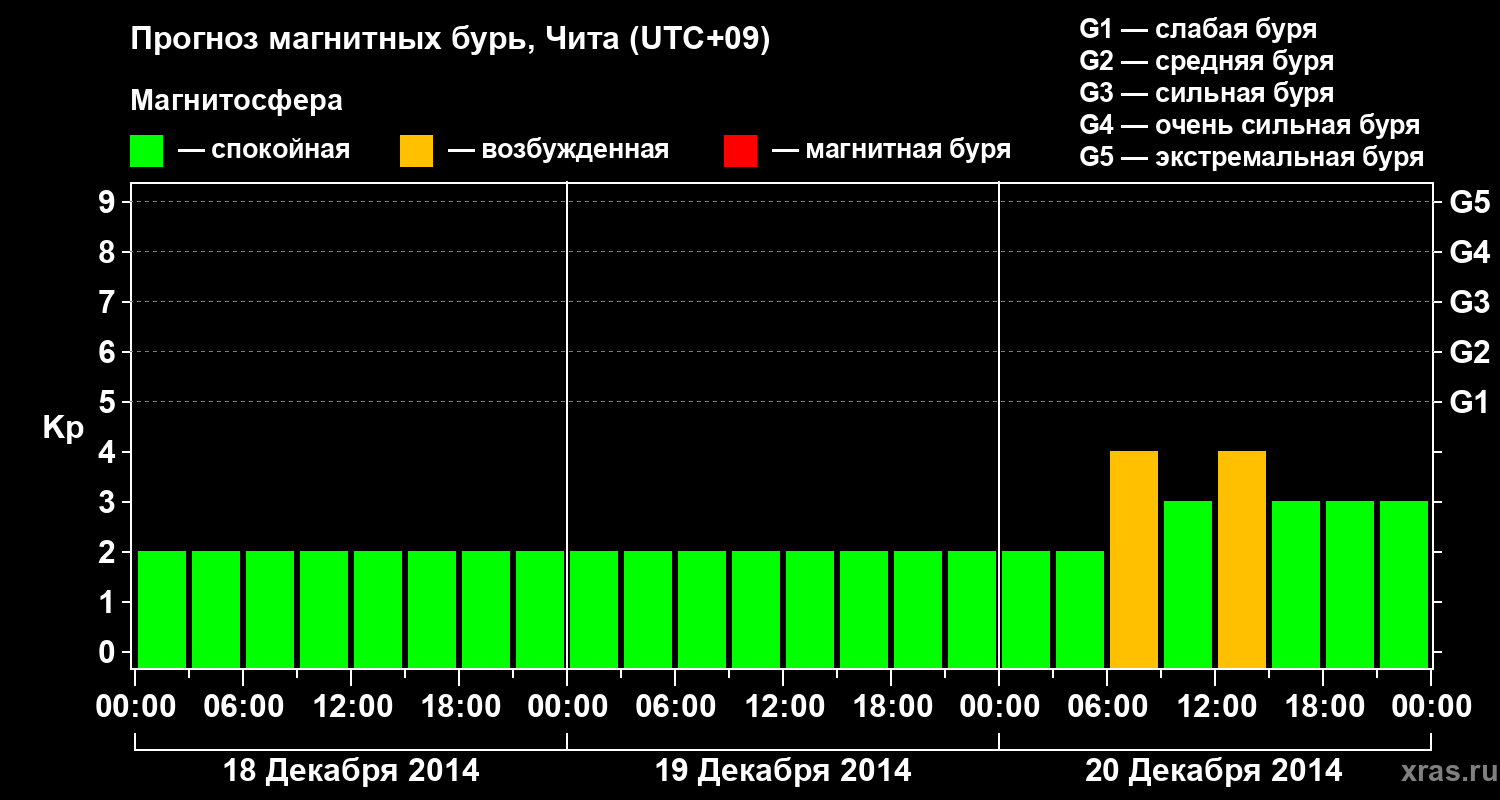Click the 'G5' label on the right axis
Image resolution: width=1500 pixels, height=800 pixels.
pyautogui.click(x=1469, y=202)
